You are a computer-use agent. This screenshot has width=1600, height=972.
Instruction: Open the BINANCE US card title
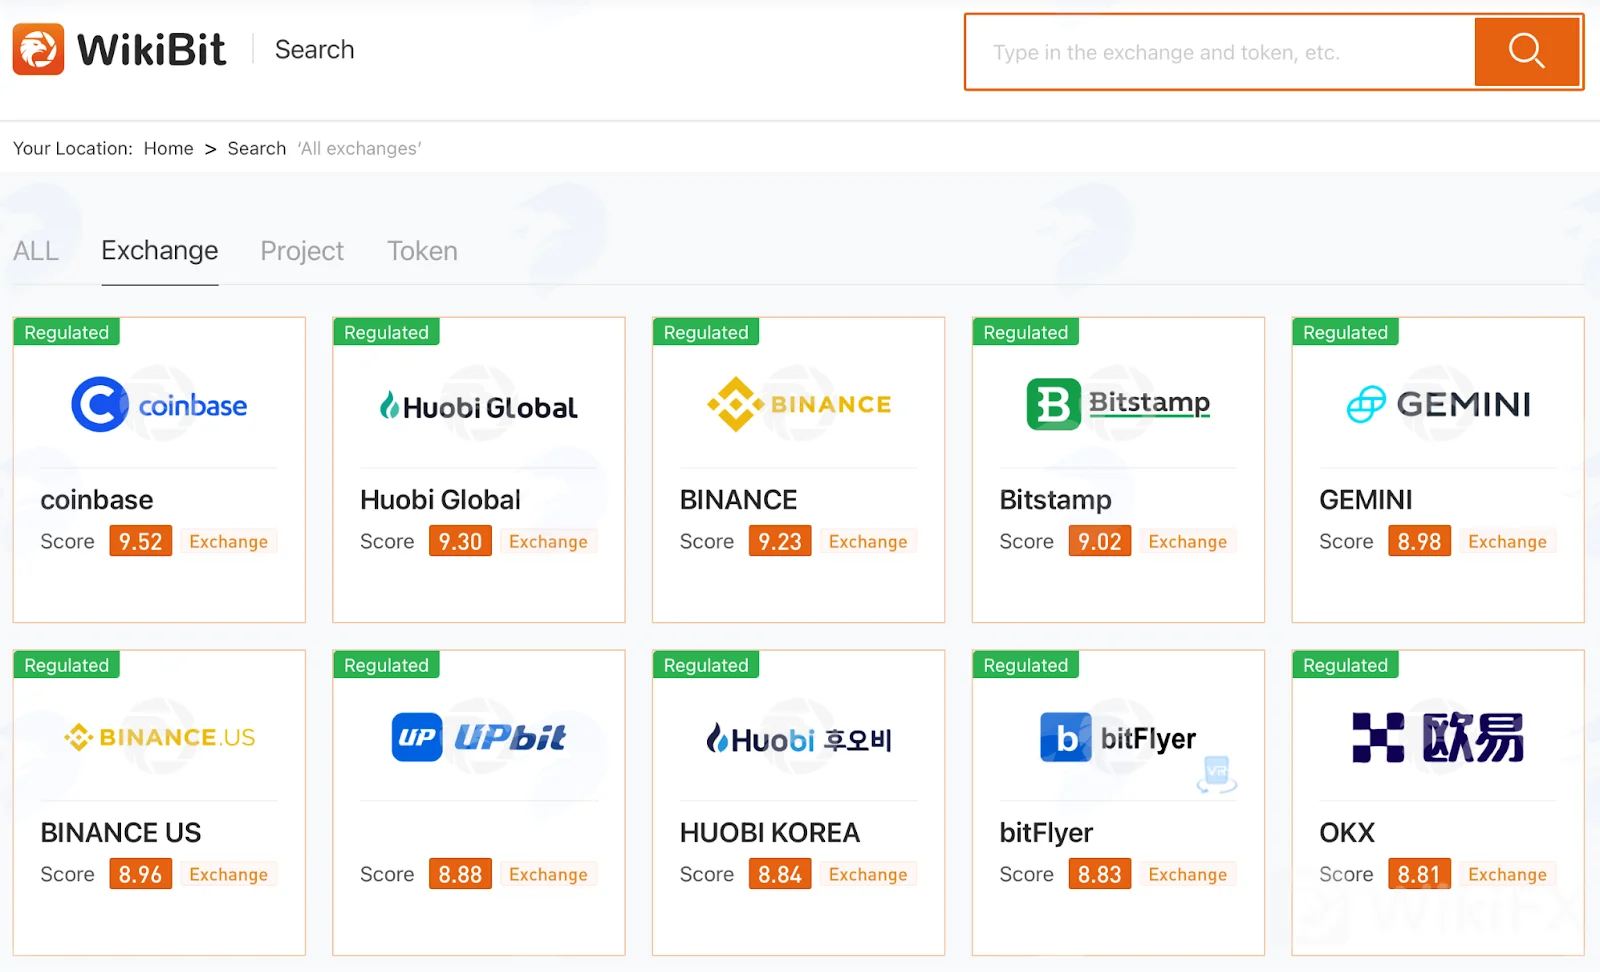point(121,832)
